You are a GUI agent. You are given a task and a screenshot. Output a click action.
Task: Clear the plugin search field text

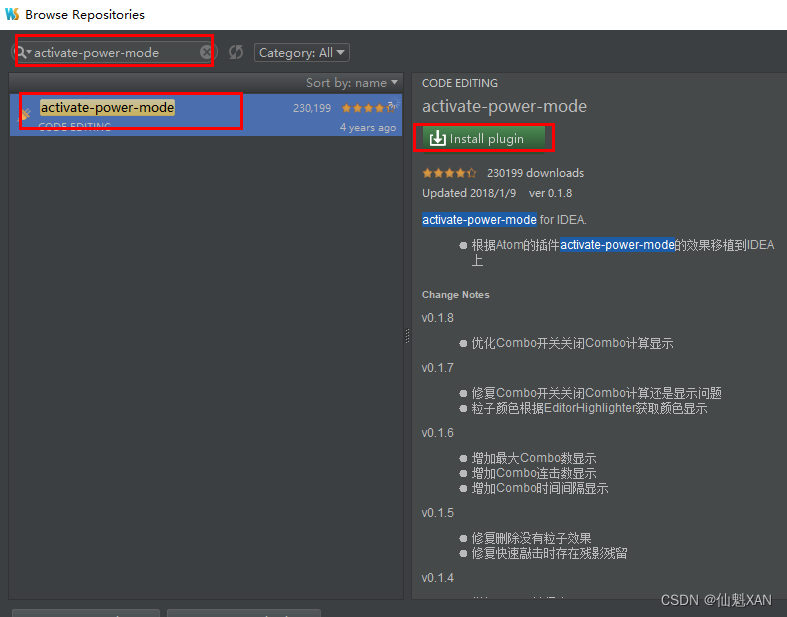(x=206, y=52)
